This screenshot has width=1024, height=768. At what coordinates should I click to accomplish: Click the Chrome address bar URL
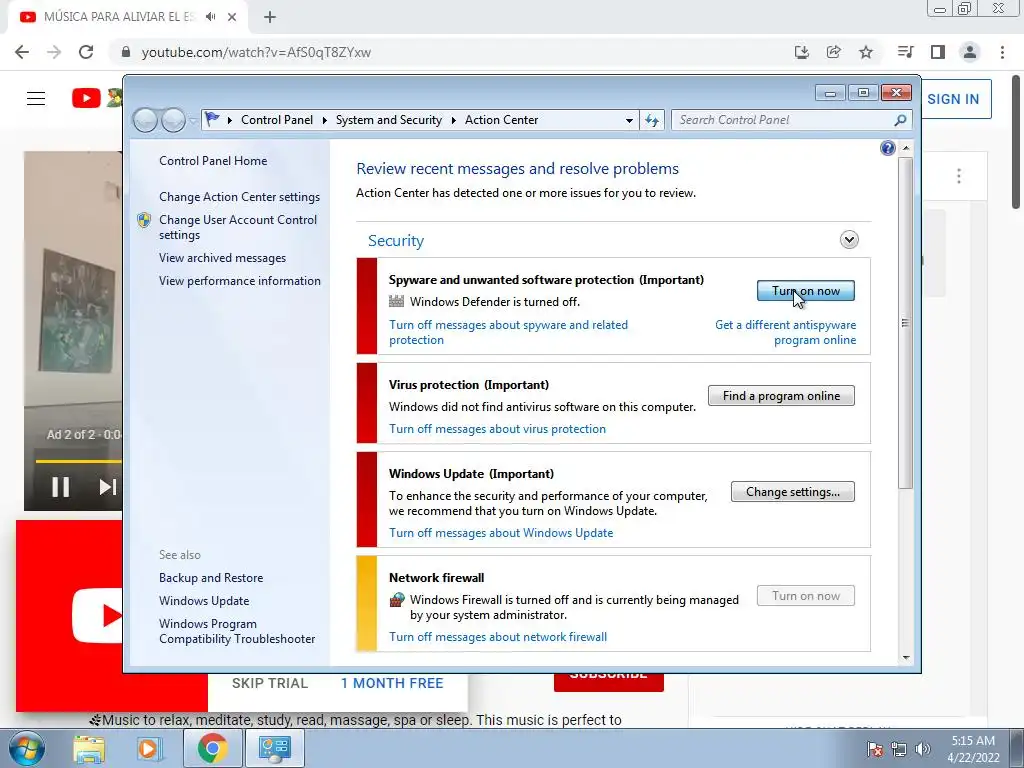(256, 52)
